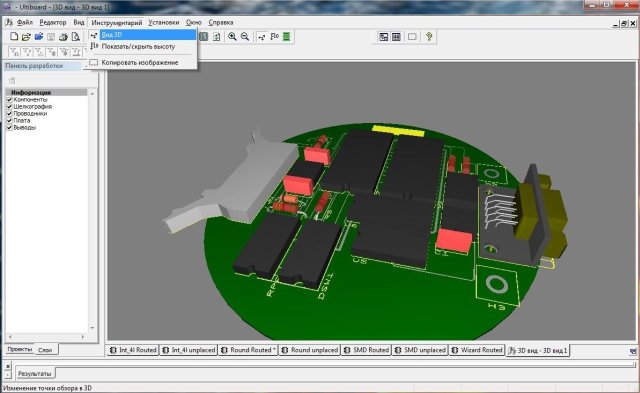Click the info list scrollbar down arrow

(92, 328)
